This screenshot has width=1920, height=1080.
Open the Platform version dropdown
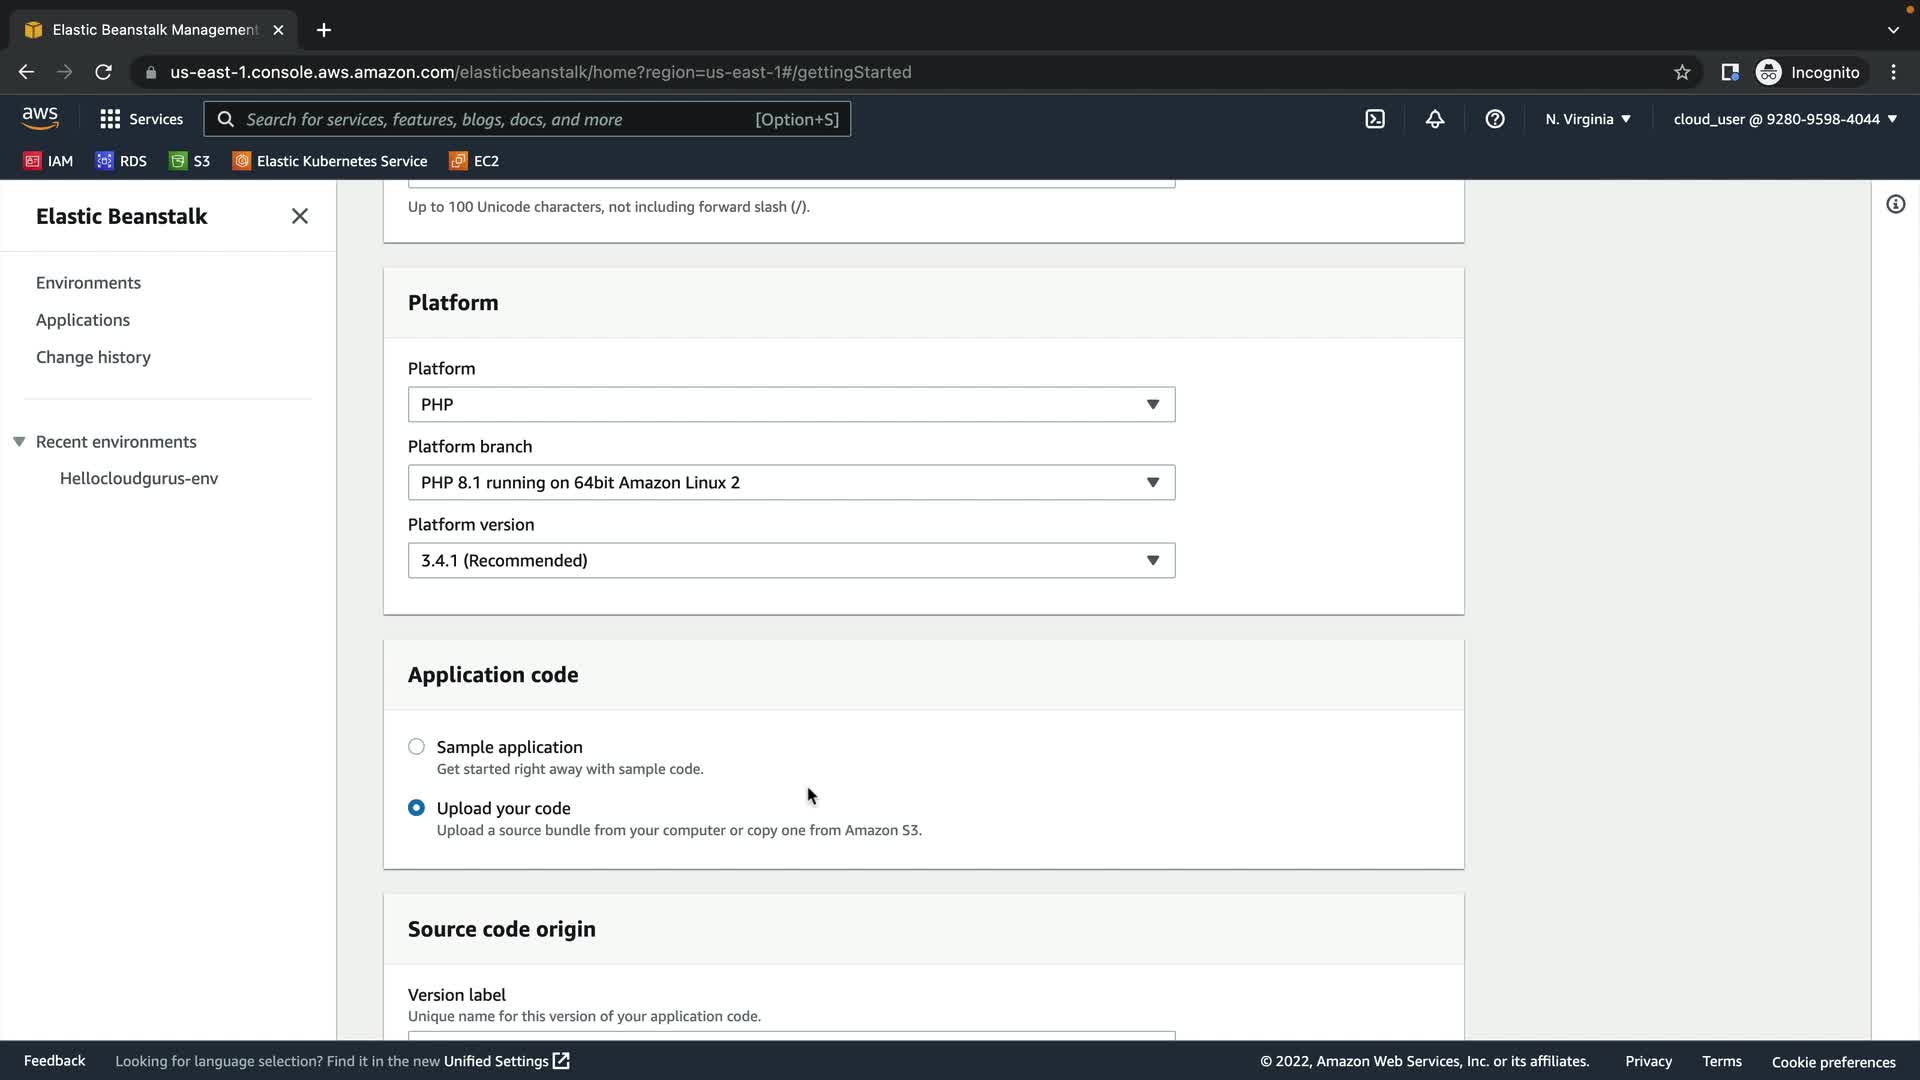tap(791, 560)
